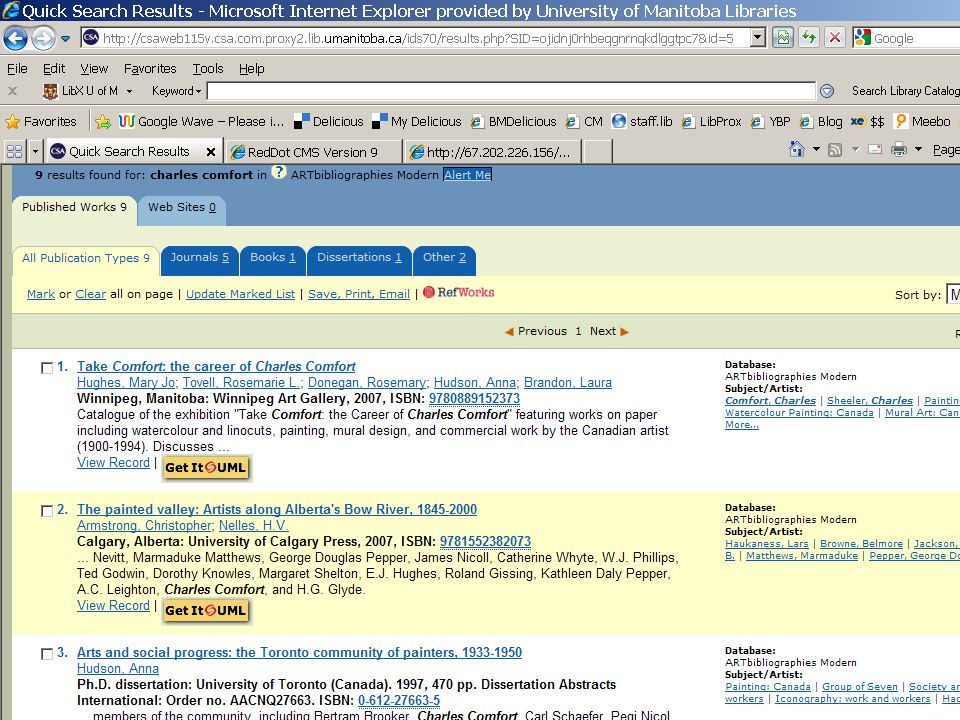This screenshot has height=720, width=960.
Task: Open the Favorites star button
Action: click(41, 121)
